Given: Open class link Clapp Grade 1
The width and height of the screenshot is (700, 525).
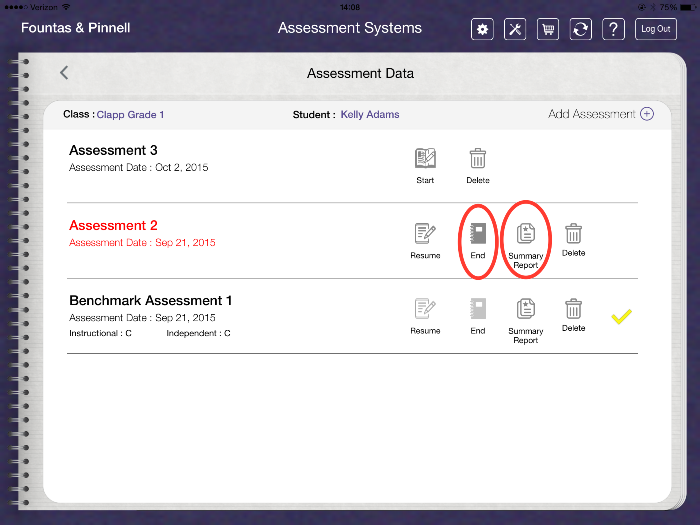Looking at the screenshot, I should pos(130,115).
